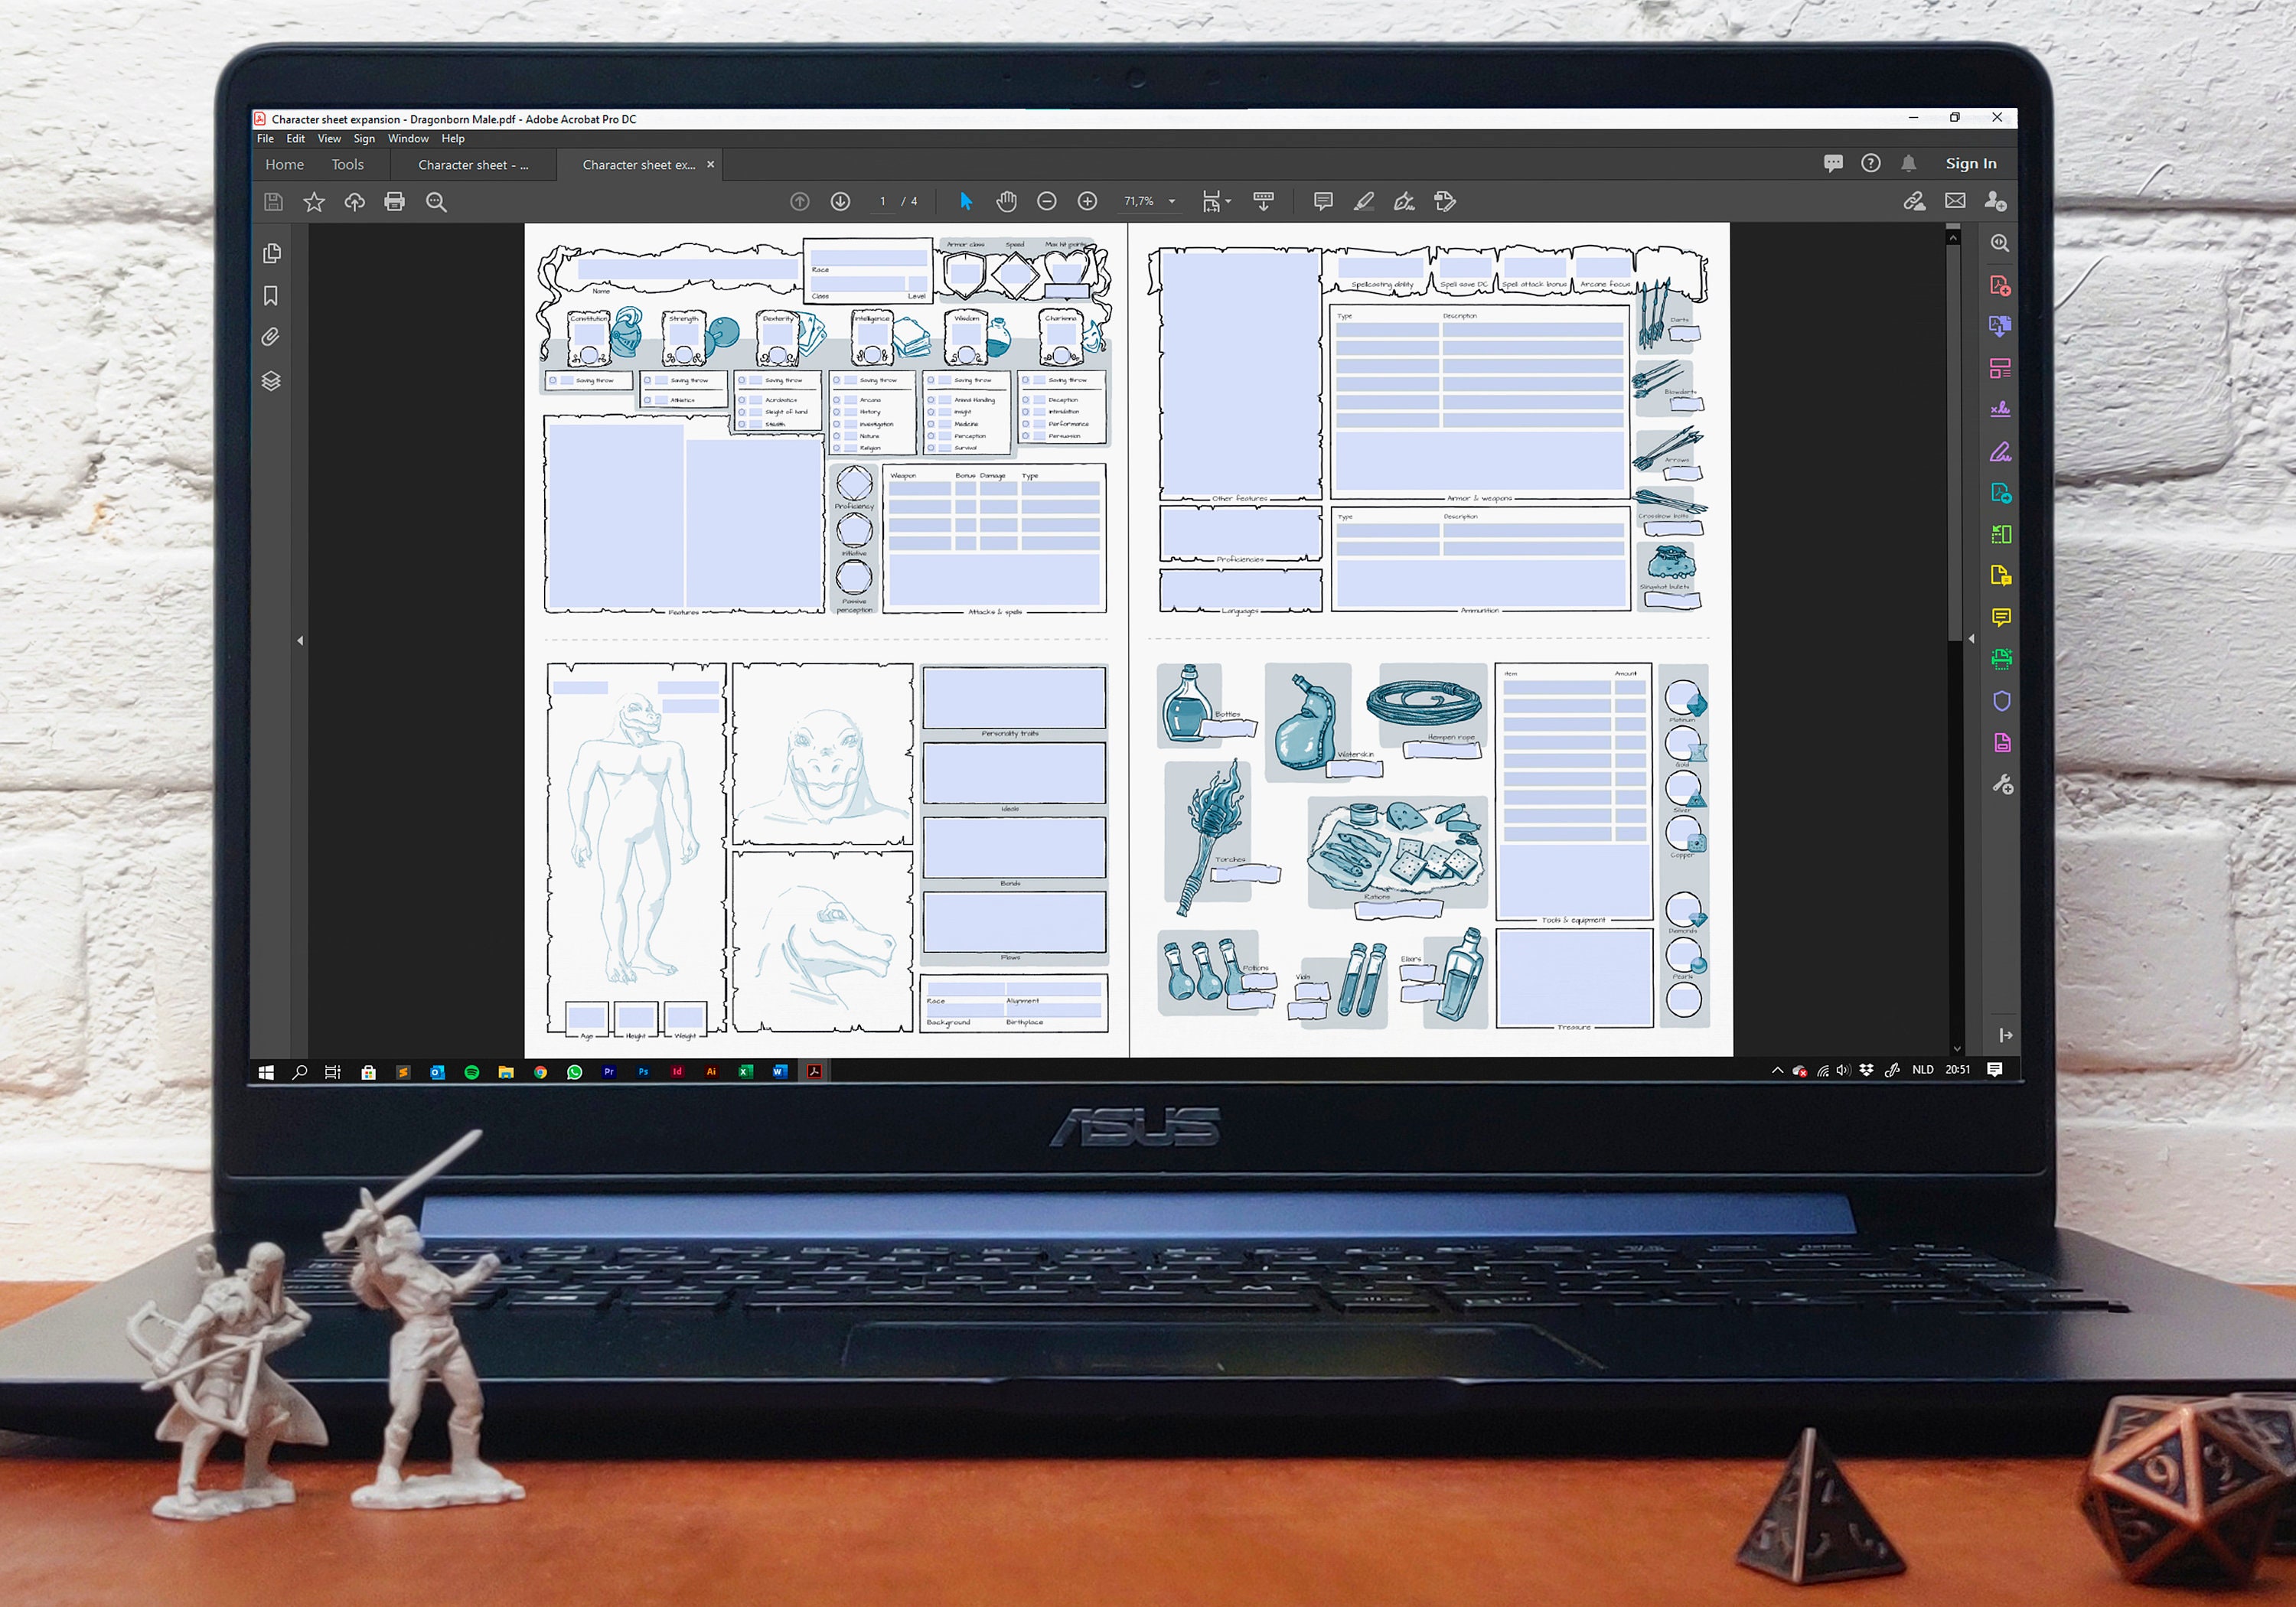Select the Hand tool in the toolbar
Image resolution: width=2296 pixels, height=1607 pixels.
[x=1006, y=201]
